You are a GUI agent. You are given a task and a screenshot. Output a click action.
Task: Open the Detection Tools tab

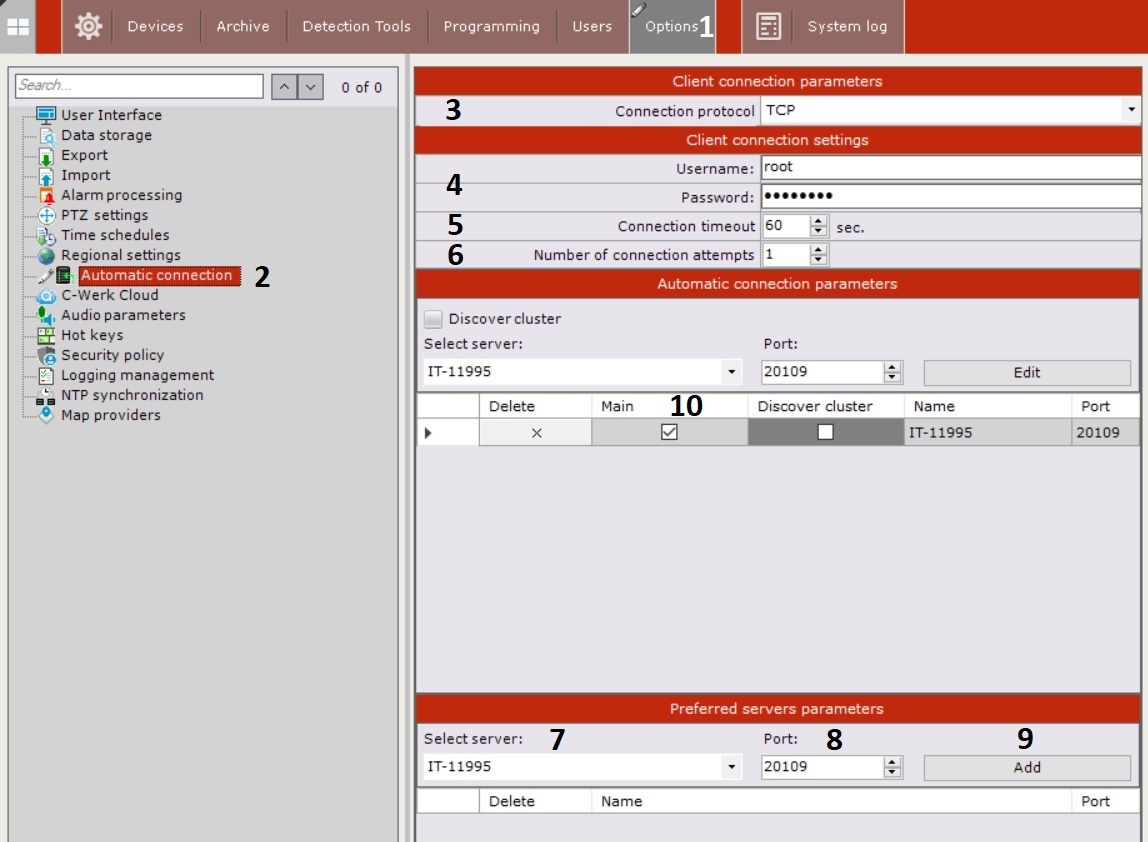[356, 27]
